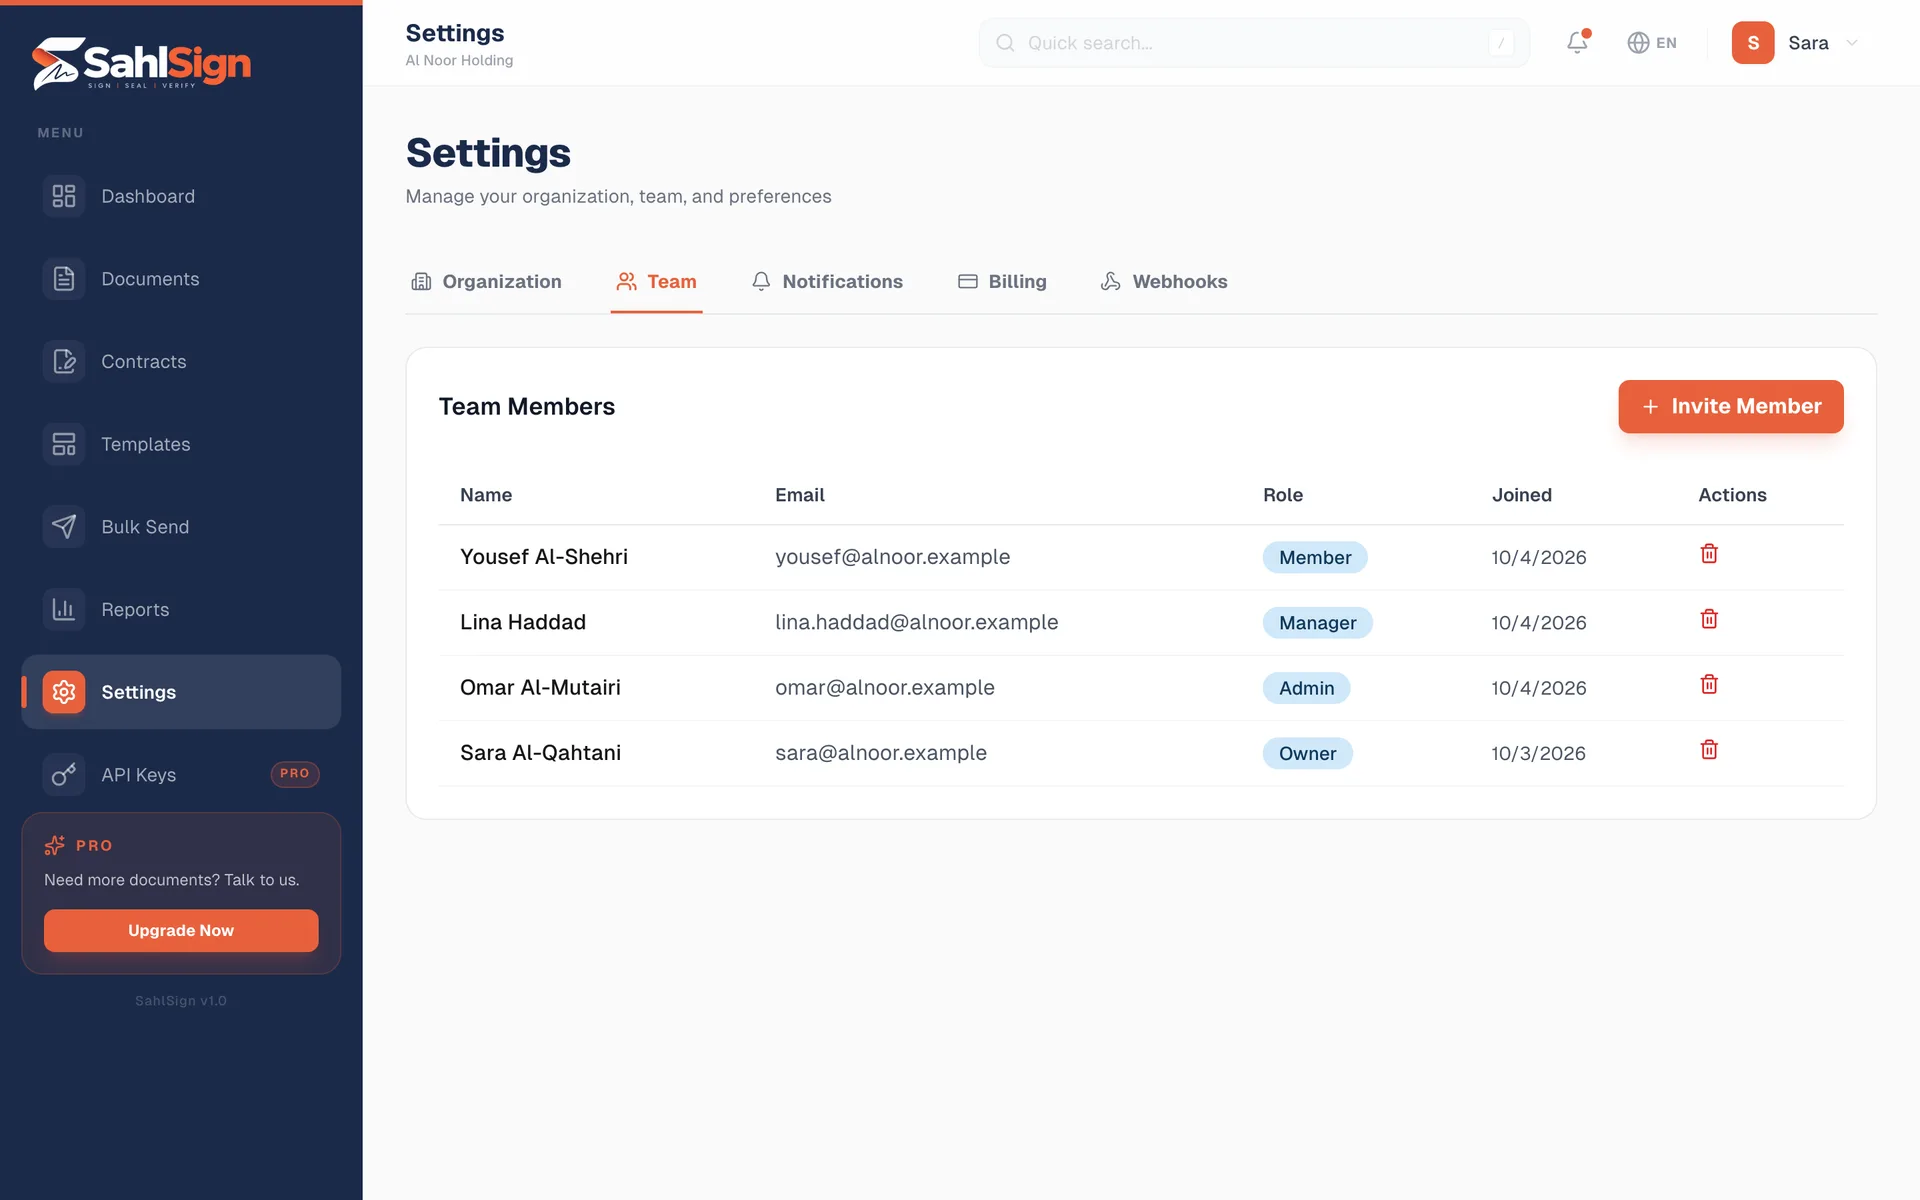The image size is (1920, 1200).
Task: Click the Manager role badge
Action: pos(1318,623)
